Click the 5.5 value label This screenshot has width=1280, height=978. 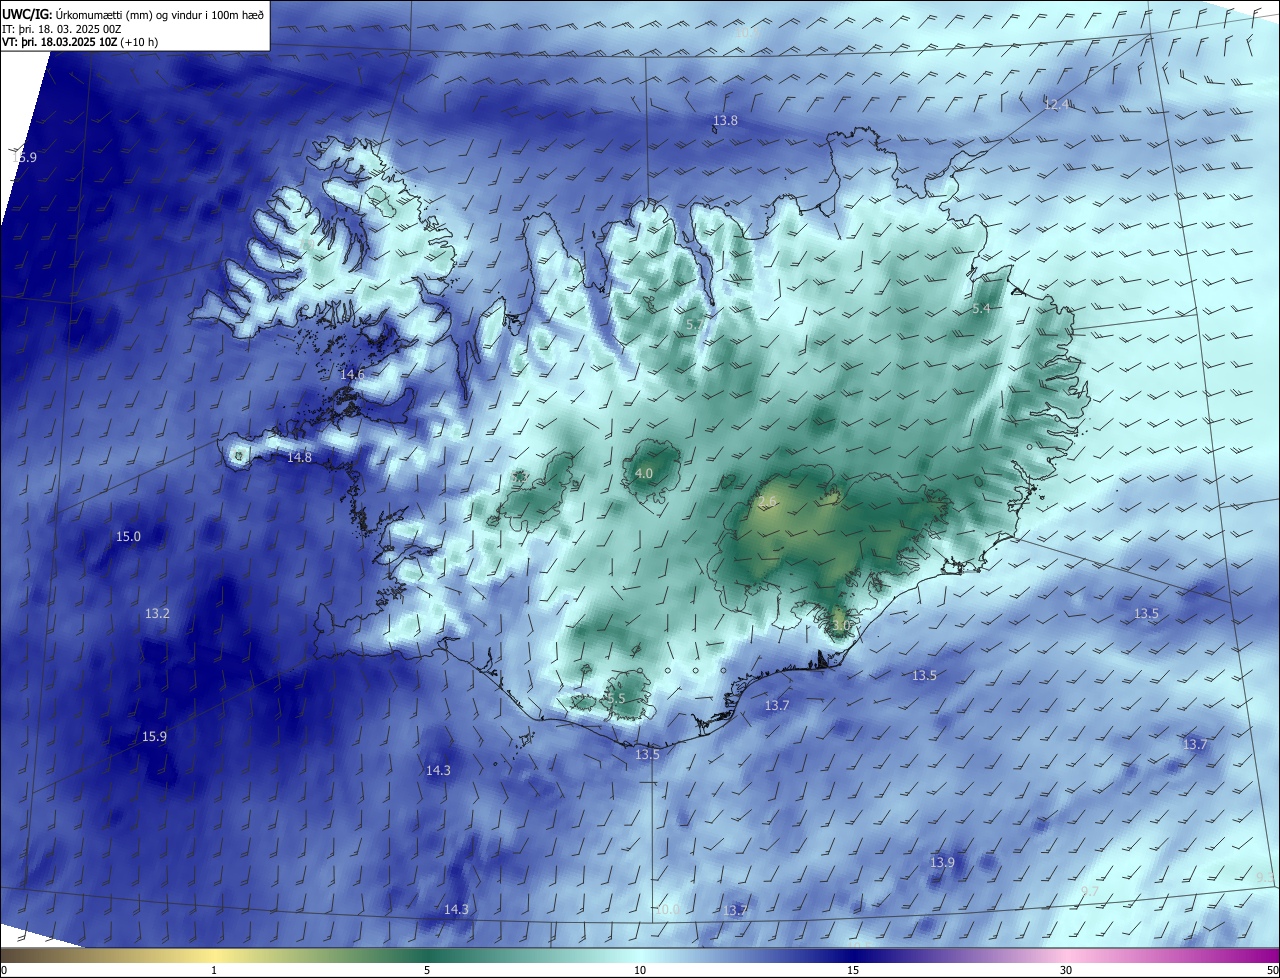coord(616,698)
